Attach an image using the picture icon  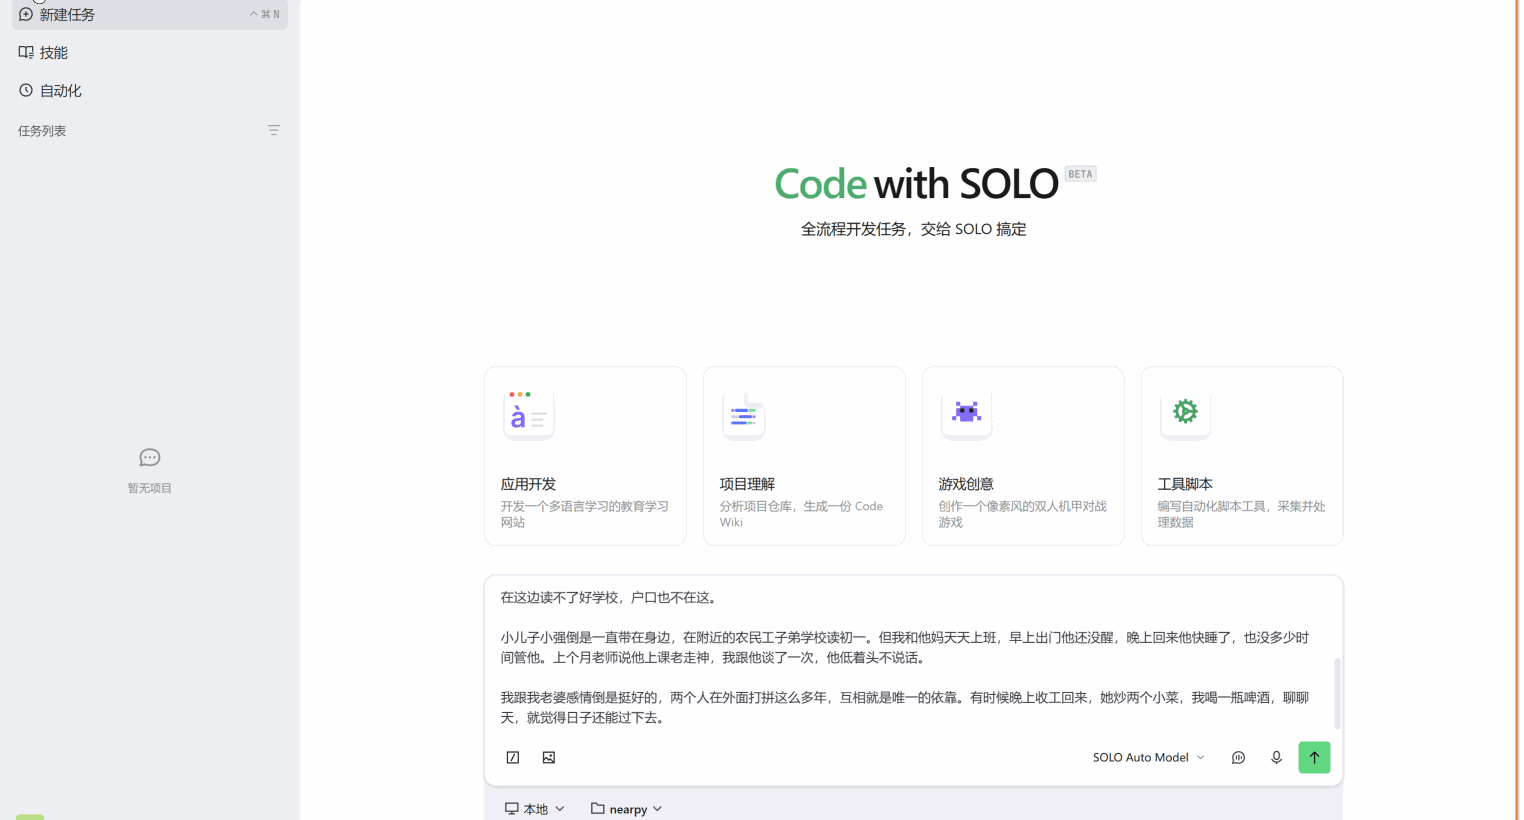549,757
